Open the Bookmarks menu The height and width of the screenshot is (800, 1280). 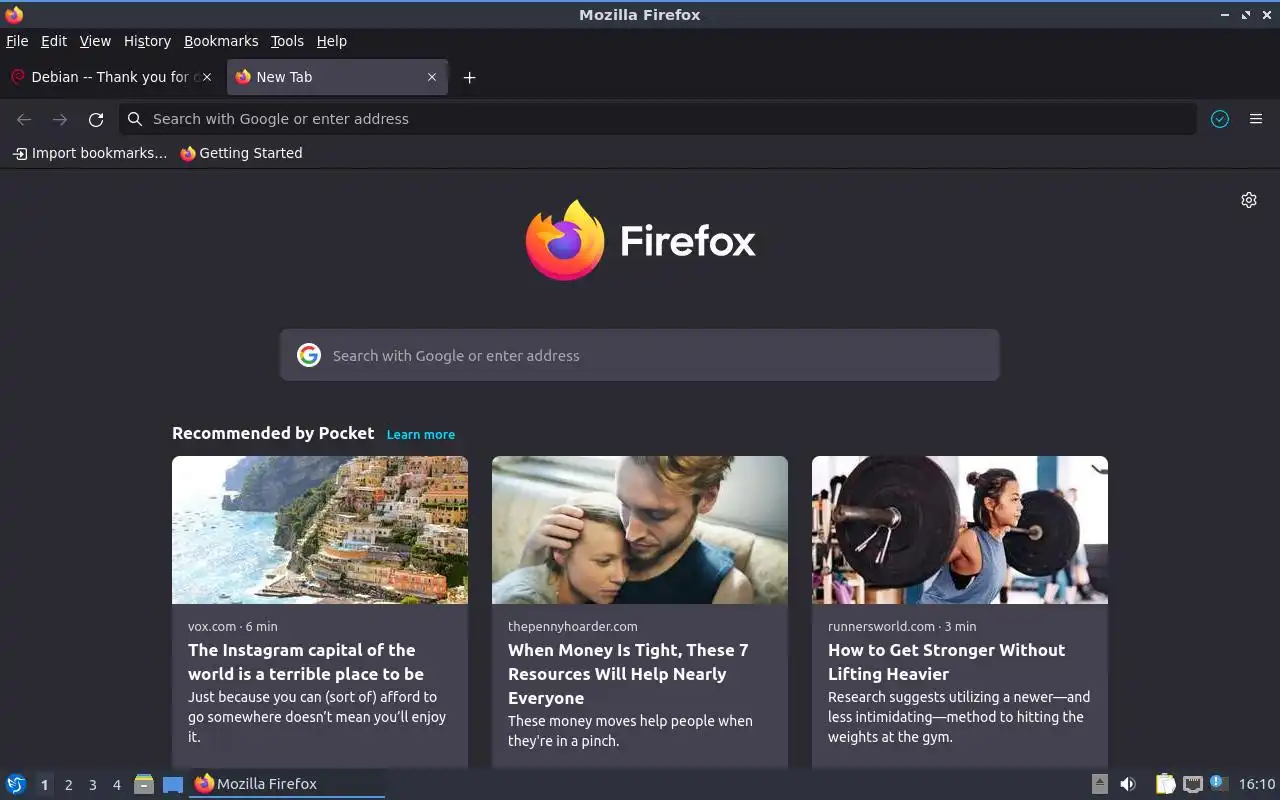(221, 41)
